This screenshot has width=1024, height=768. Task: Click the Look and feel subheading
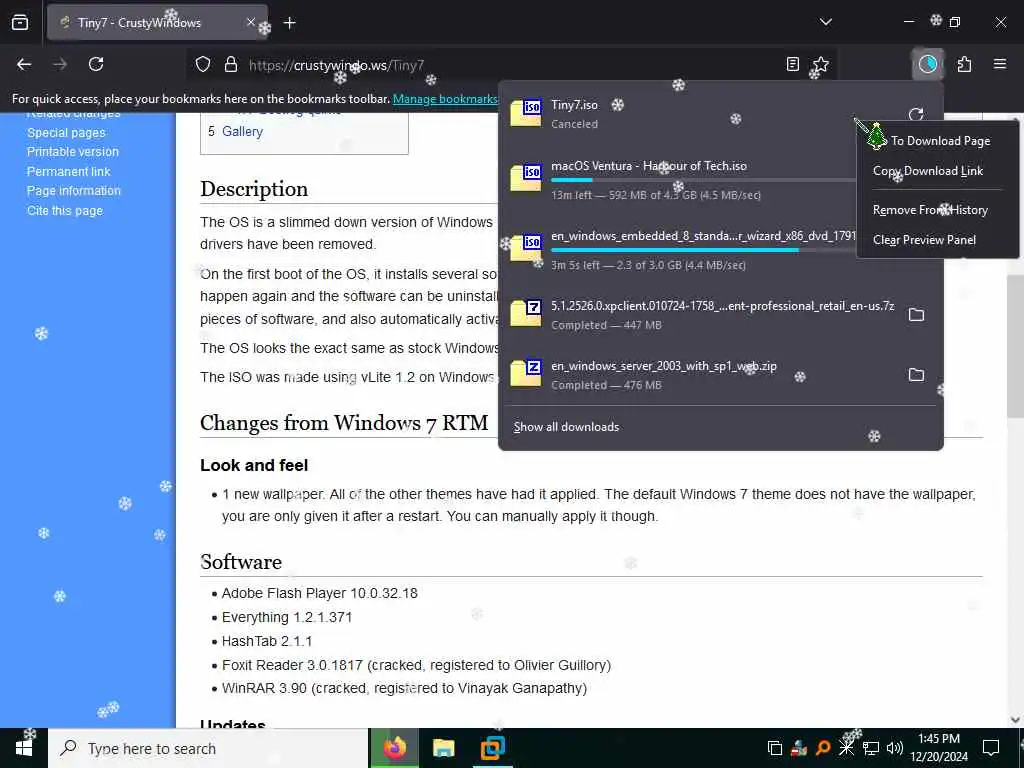[254, 465]
